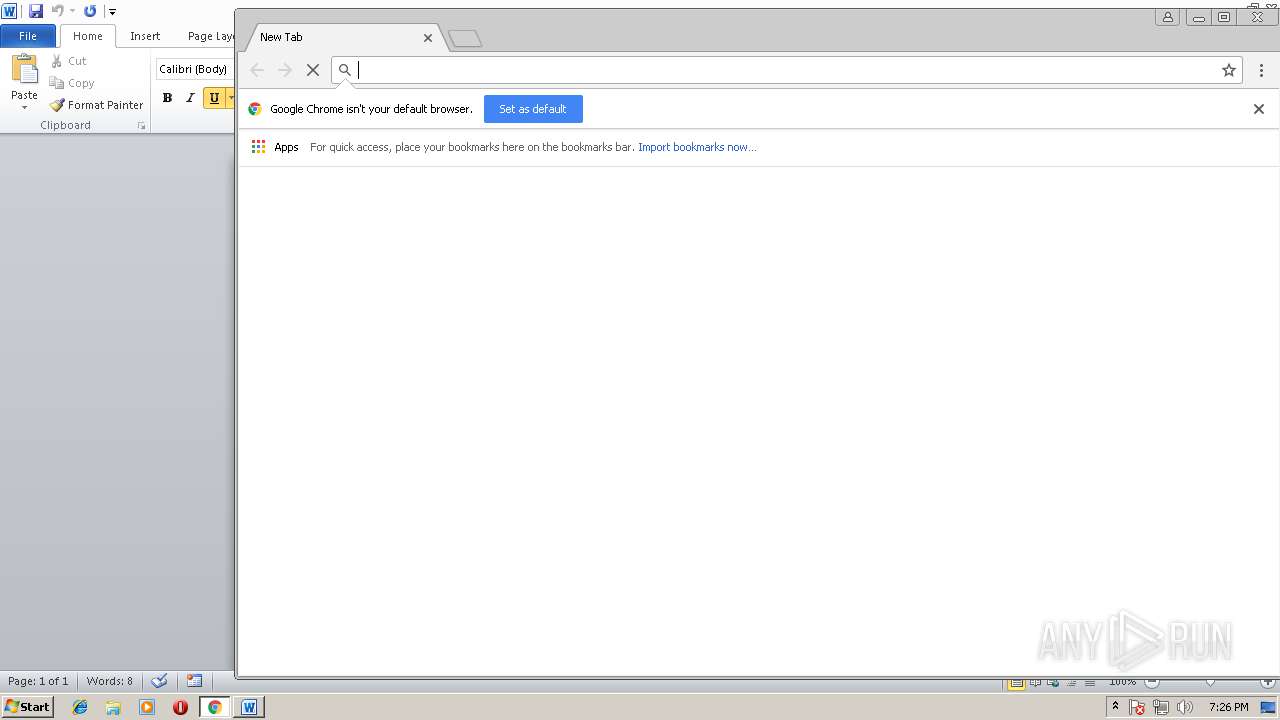Click Words: 8 in status bar
This screenshot has width=1280, height=720.
coord(110,681)
